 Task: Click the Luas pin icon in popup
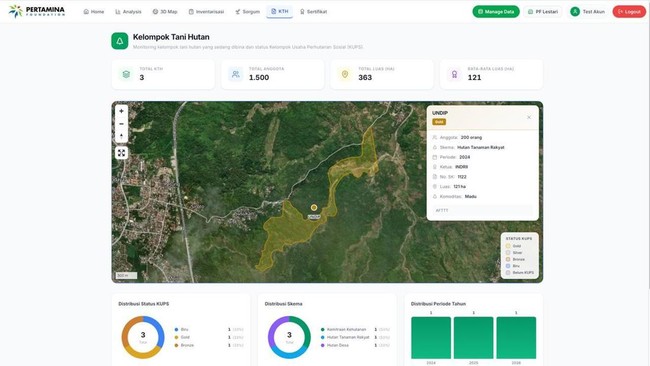coord(434,187)
